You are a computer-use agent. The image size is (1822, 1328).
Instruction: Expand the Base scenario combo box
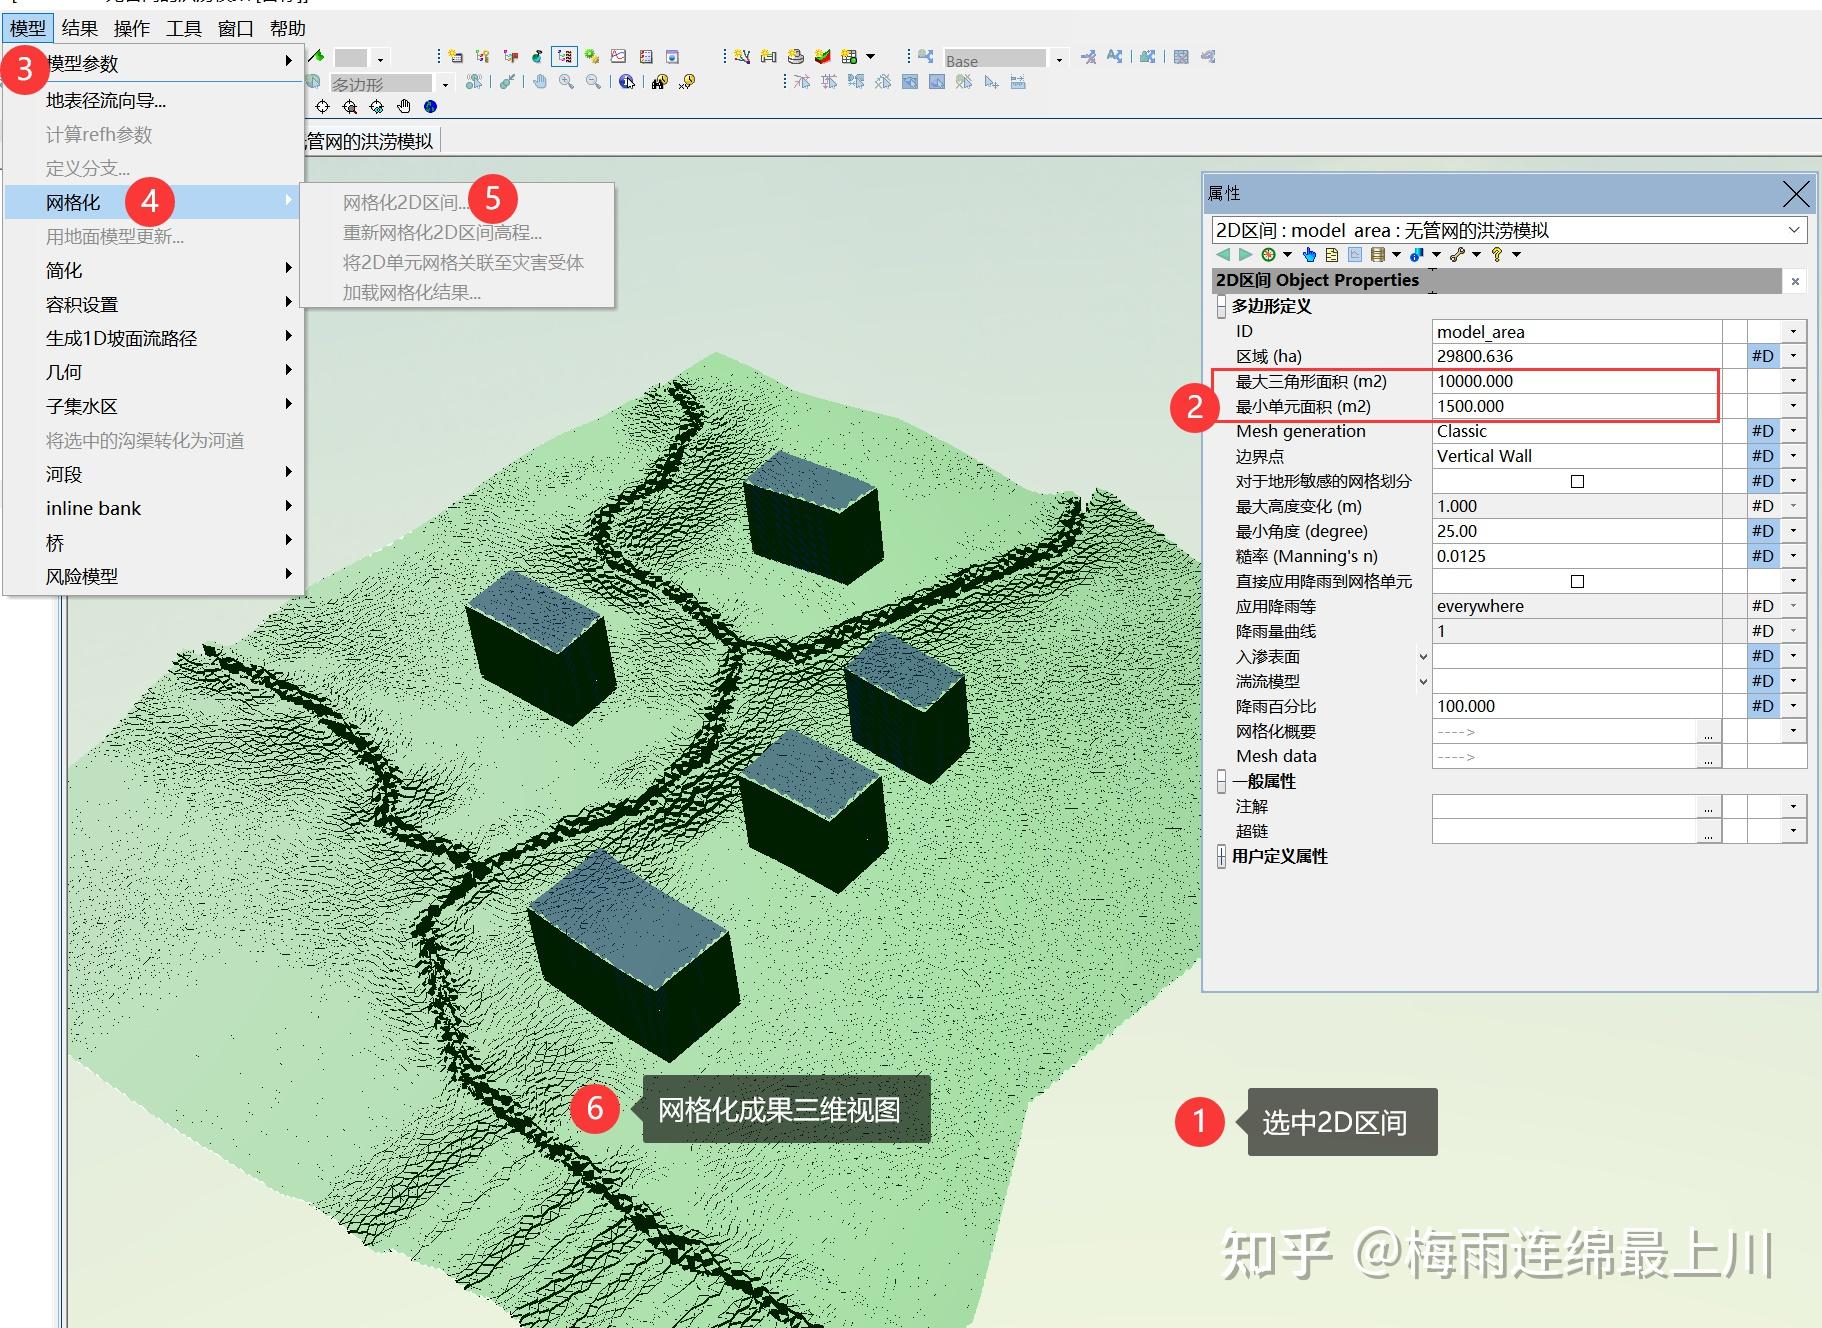[x=1059, y=59]
